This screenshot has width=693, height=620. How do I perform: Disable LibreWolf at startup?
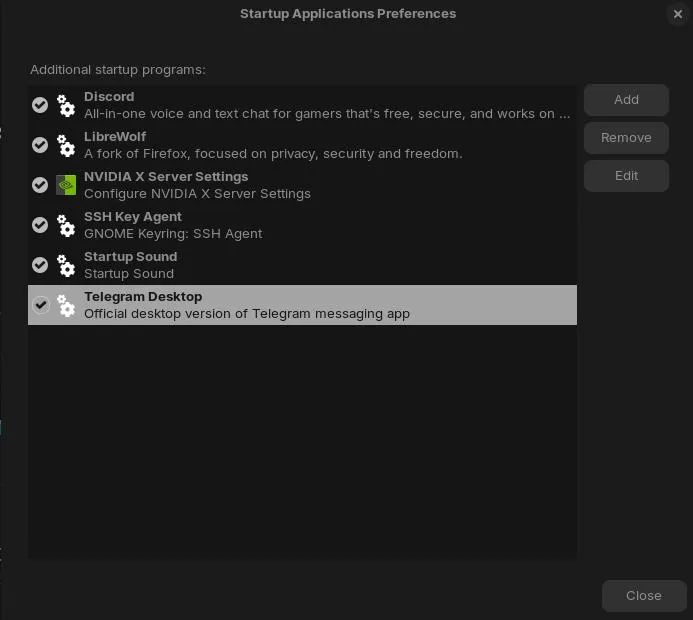pos(40,145)
